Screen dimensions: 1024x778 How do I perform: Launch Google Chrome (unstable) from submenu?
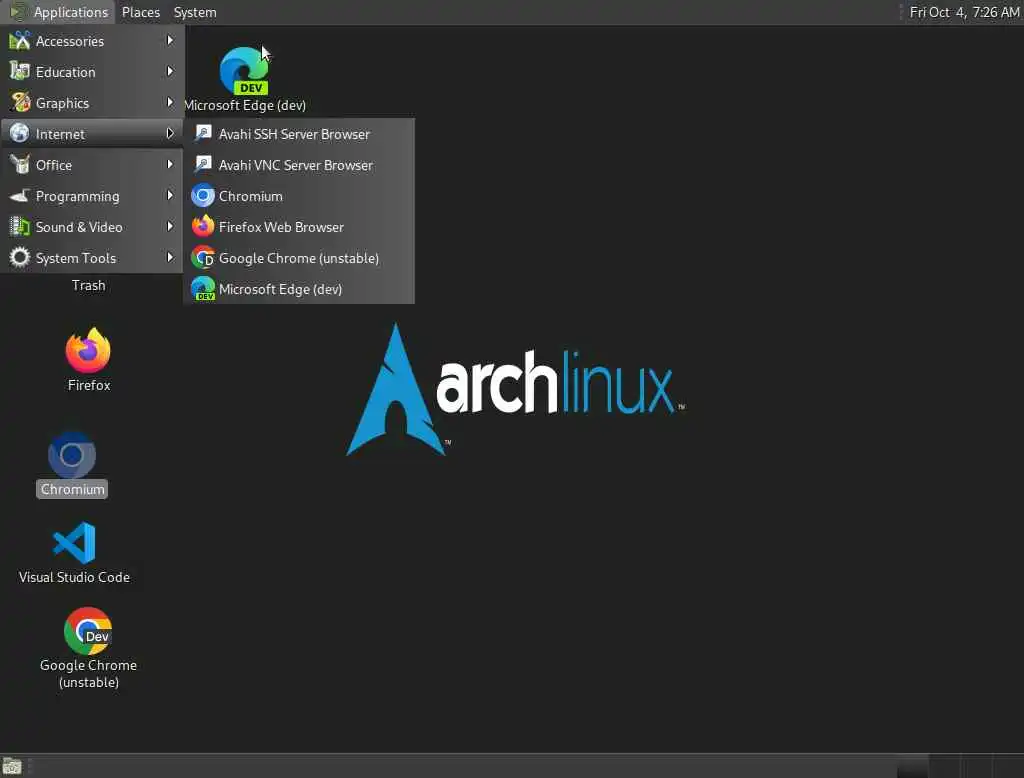click(x=299, y=258)
